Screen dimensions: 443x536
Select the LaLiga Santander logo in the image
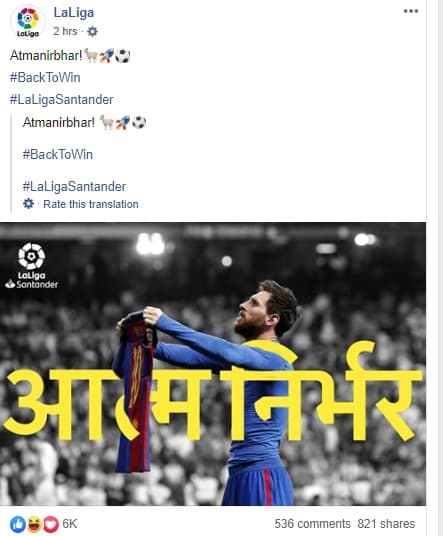pyautogui.click(x=31, y=266)
